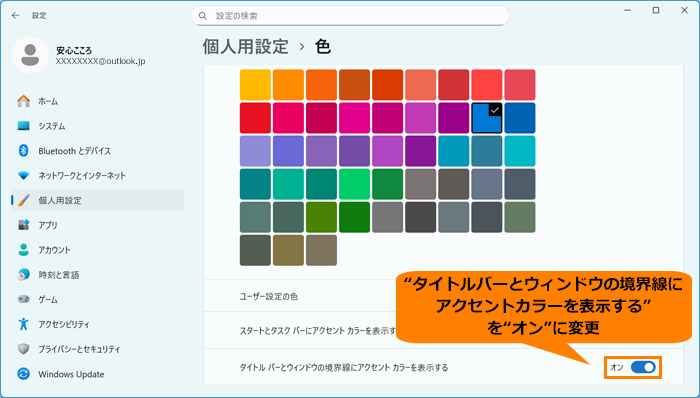Select the cyan swatch ending row three
The image size is (700, 398).
point(520,151)
